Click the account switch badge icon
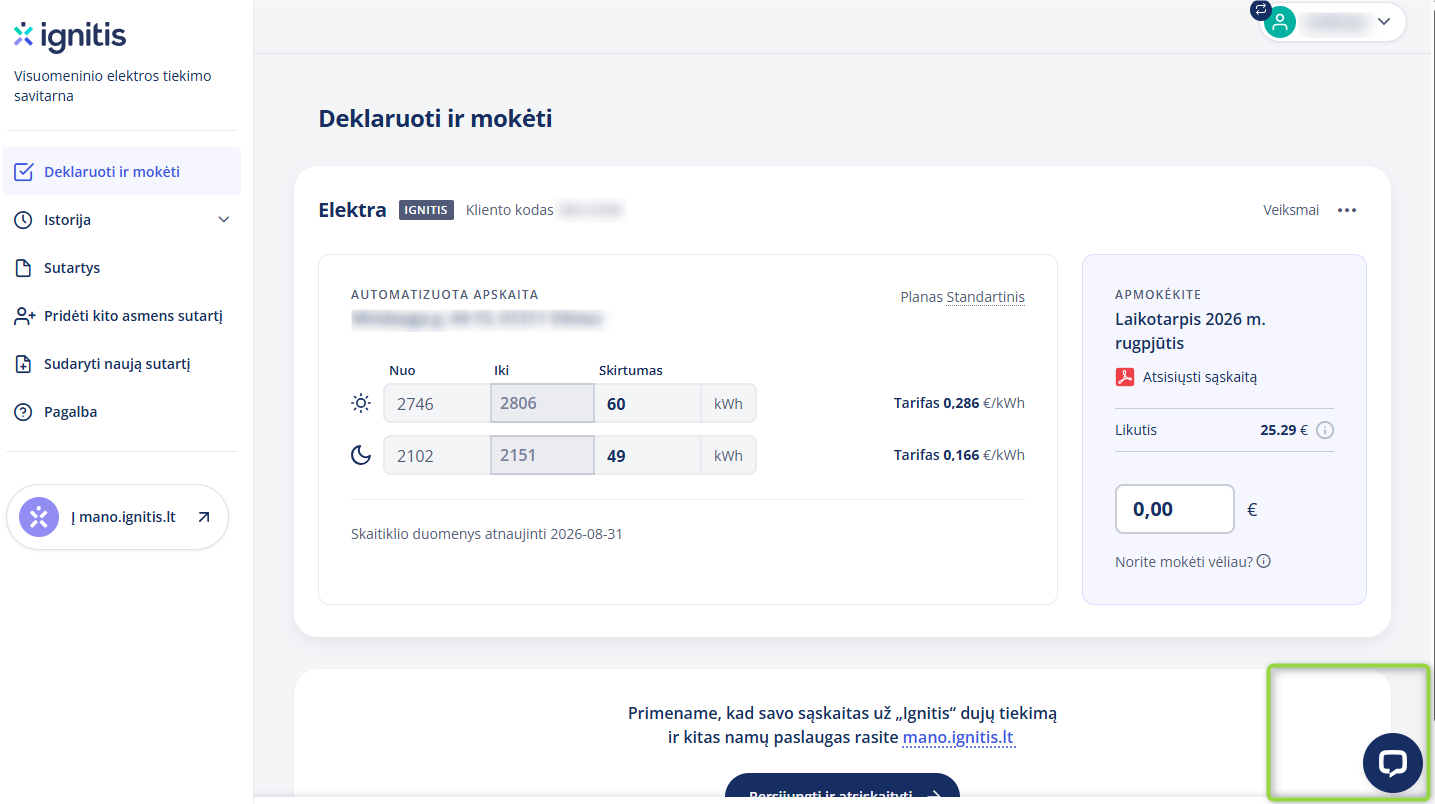This screenshot has width=1435, height=804. pyautogui.click(x=1260, y=10)
